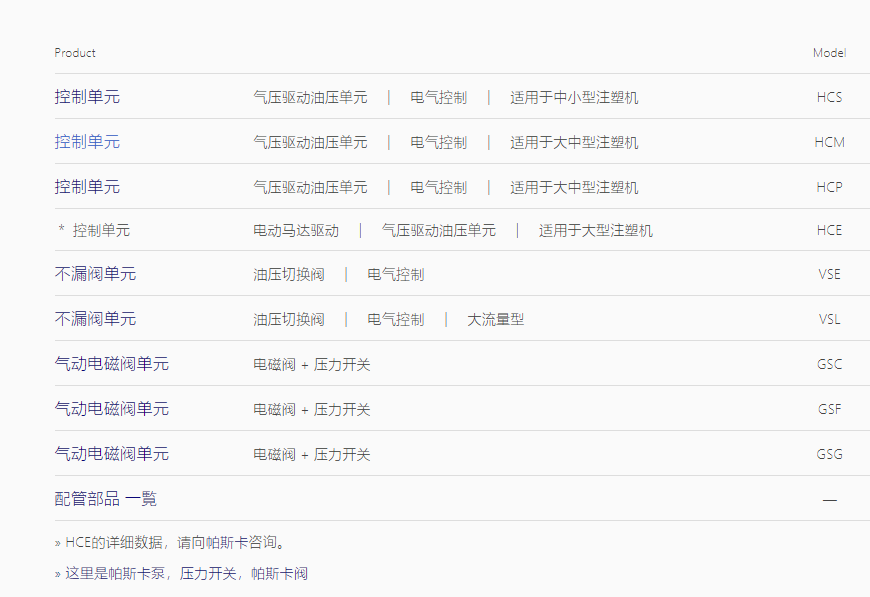This screenshot has height=597, width=870.
Task: Click the 帕斯卡阀 footer link
Action: point(279,574)
